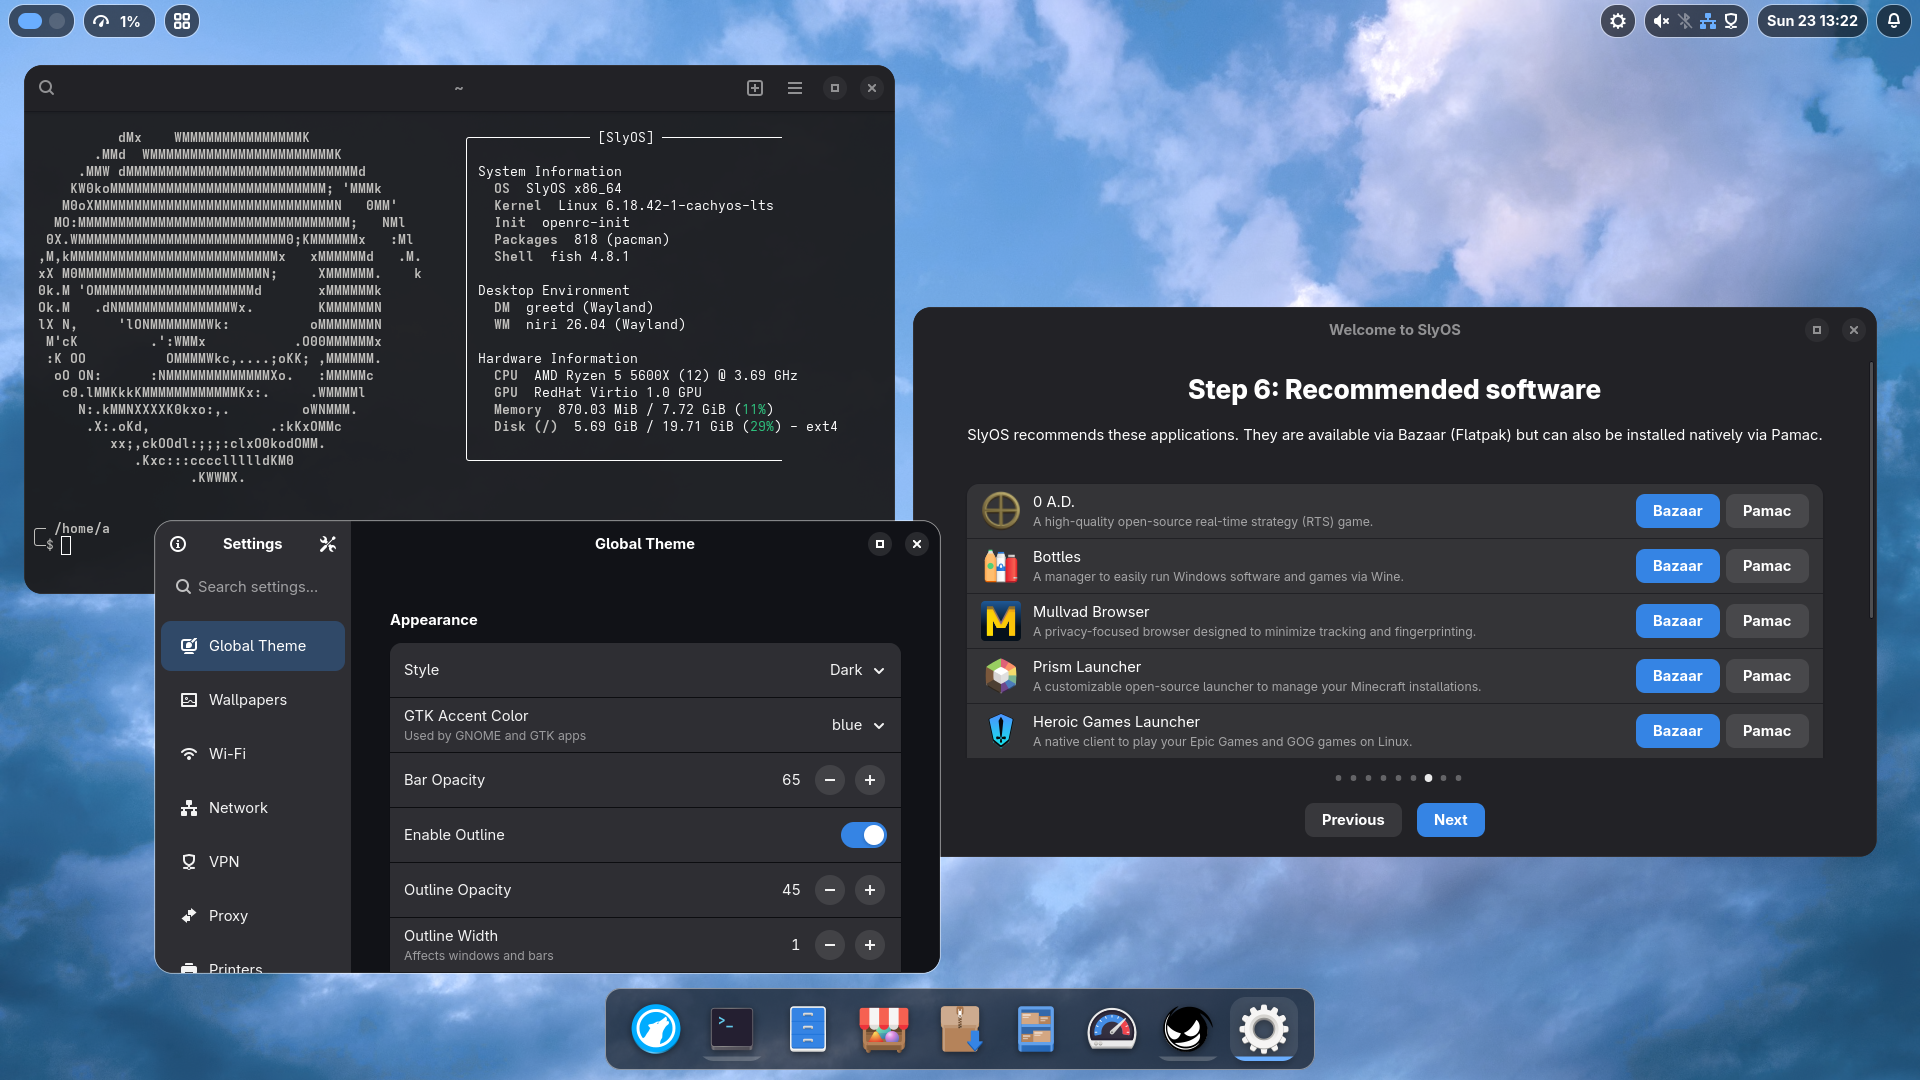Open Network in Settings sidebar
Screen dimensions: 1920x1080
253,808
